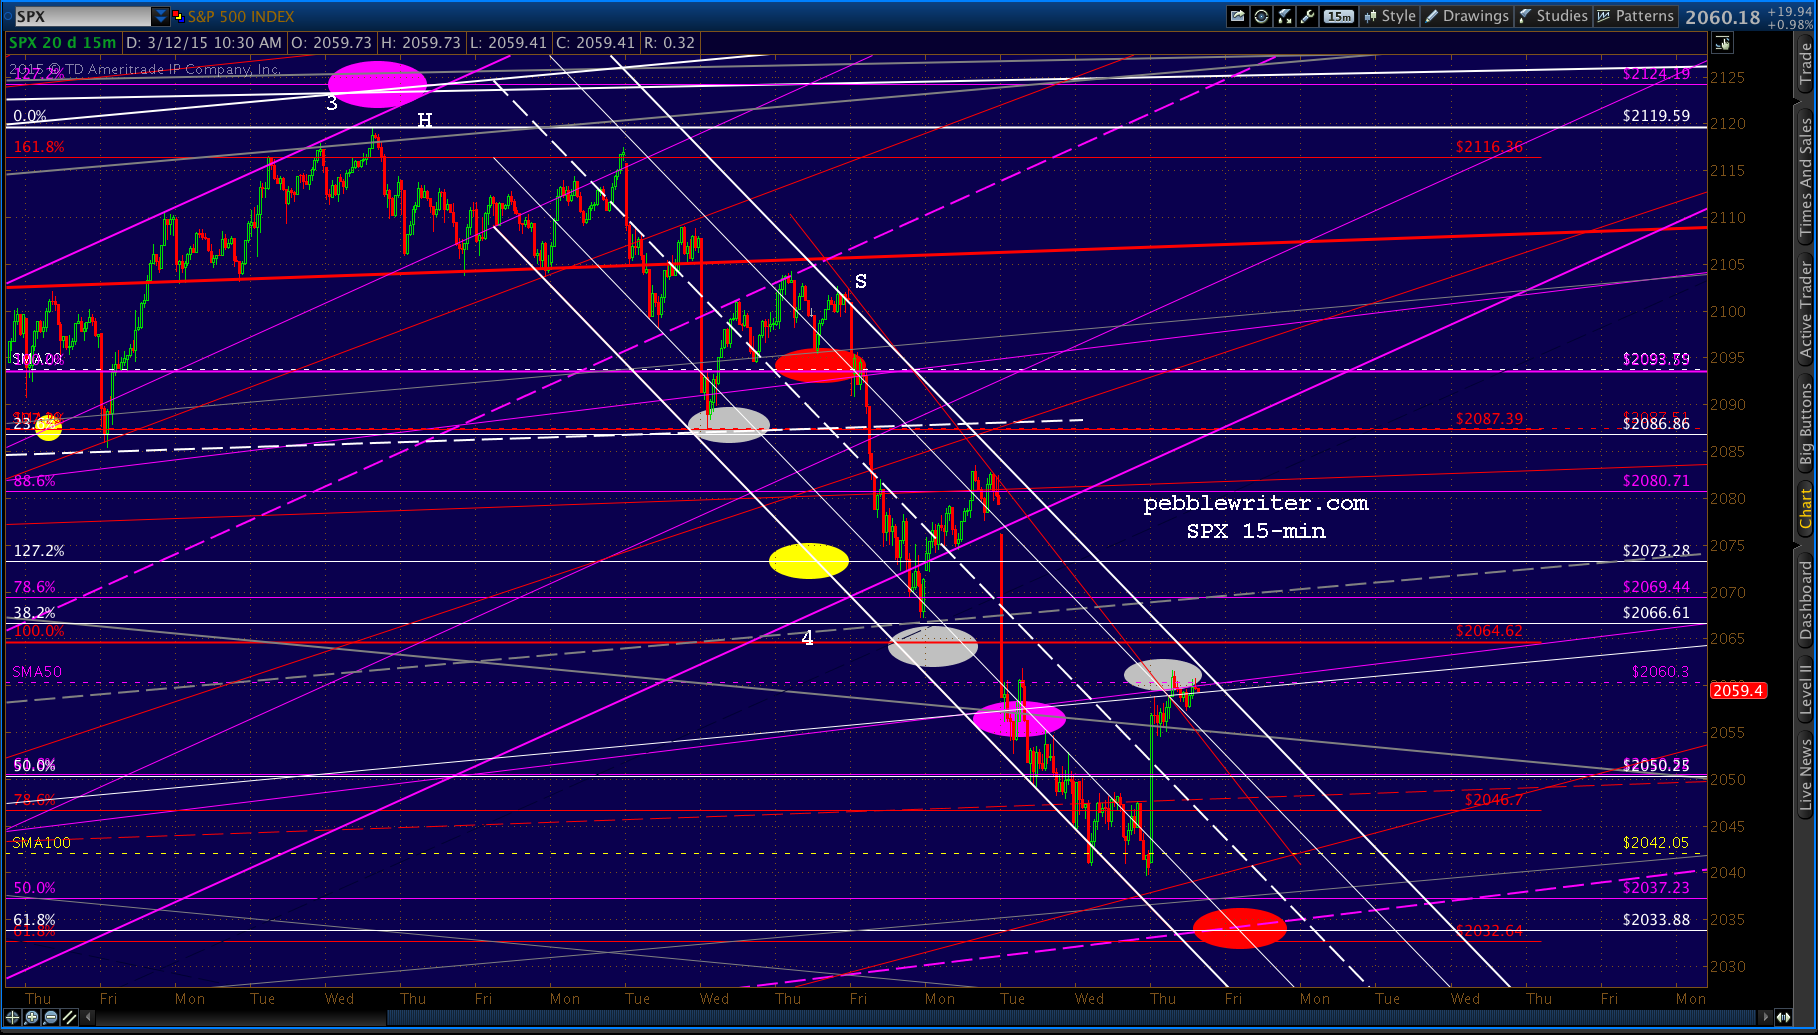Open the Patterns menu
Viewport: 1818px width, 1035px height.
[x=1635, y=16]
